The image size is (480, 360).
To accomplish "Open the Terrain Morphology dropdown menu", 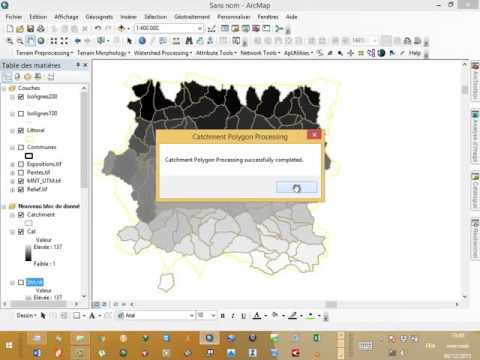I will pos(103,53).
